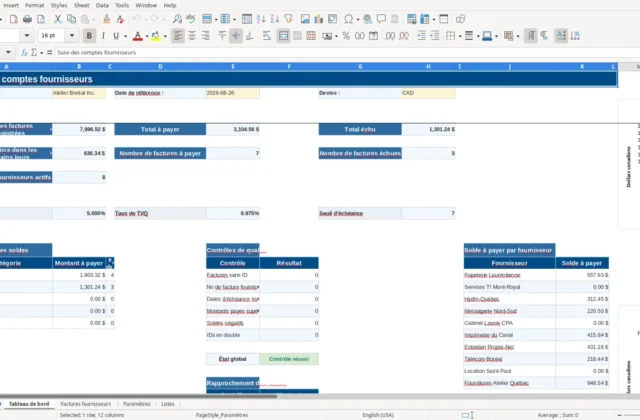Switch to the Listes sheet tab
The height and width of the screenshot is (420, 640).
[x=168, y=404]
